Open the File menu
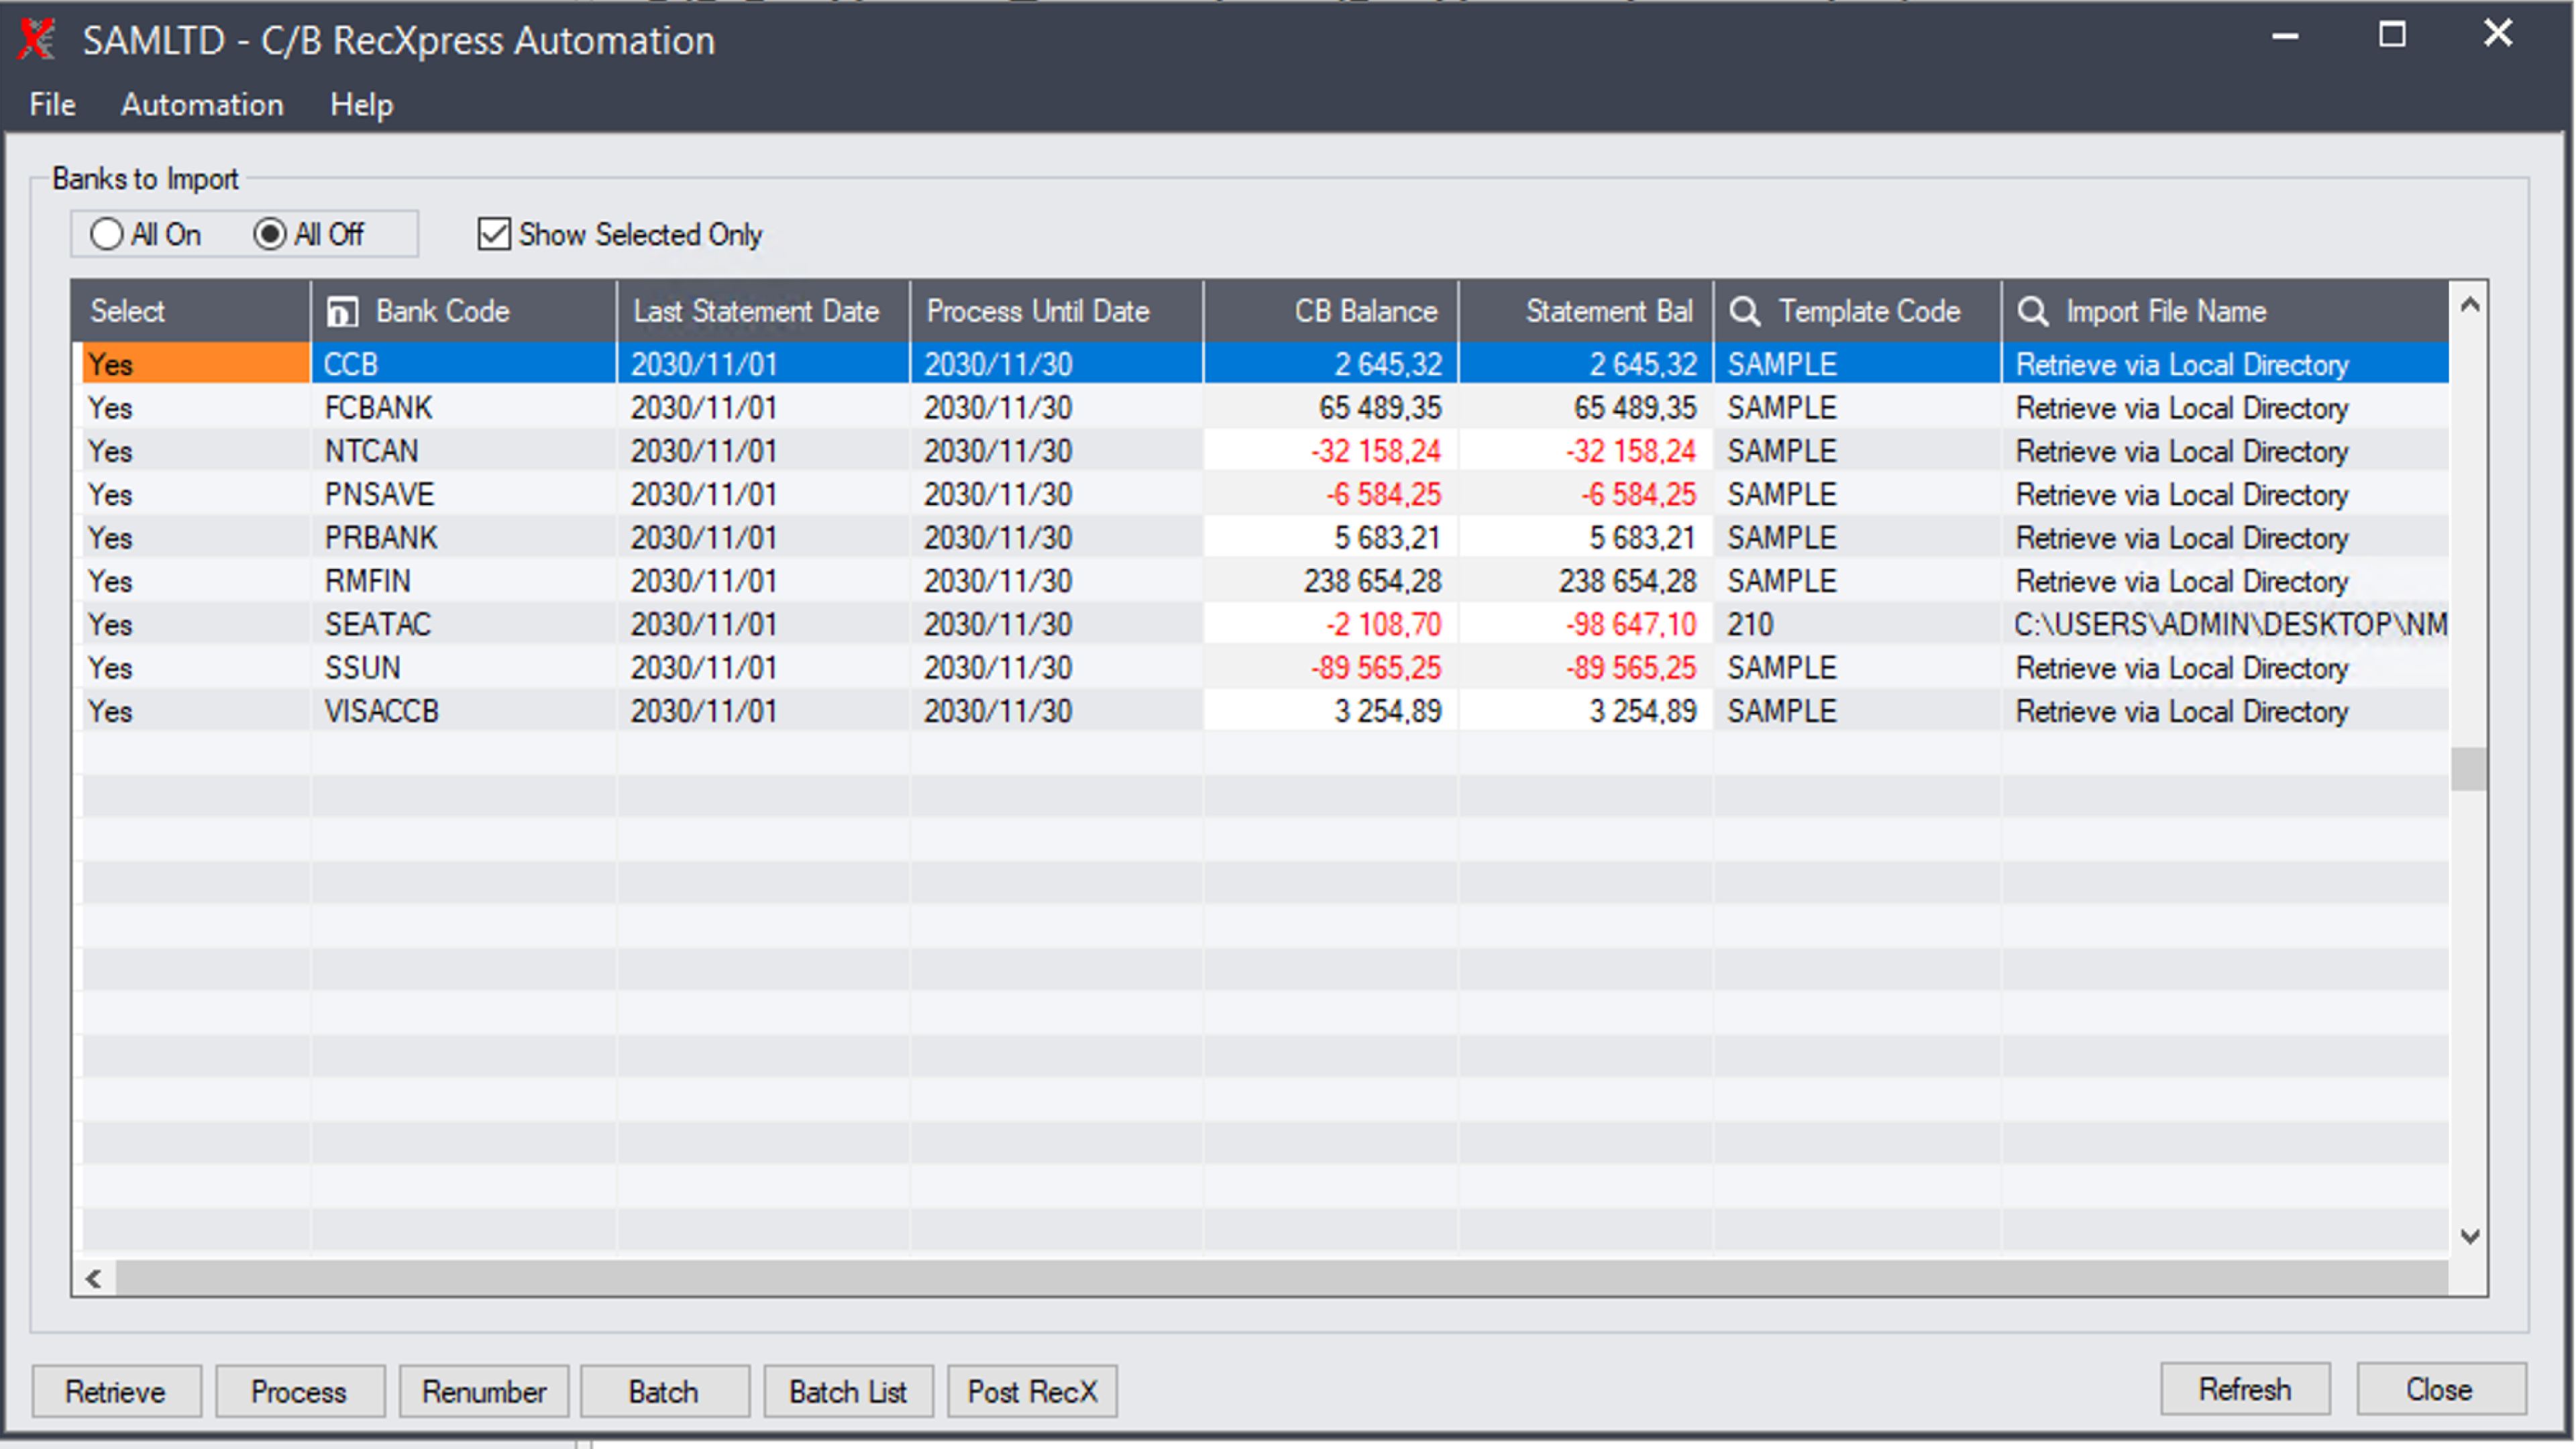This screenshot has height=1449, width=2576. point(52,104)
